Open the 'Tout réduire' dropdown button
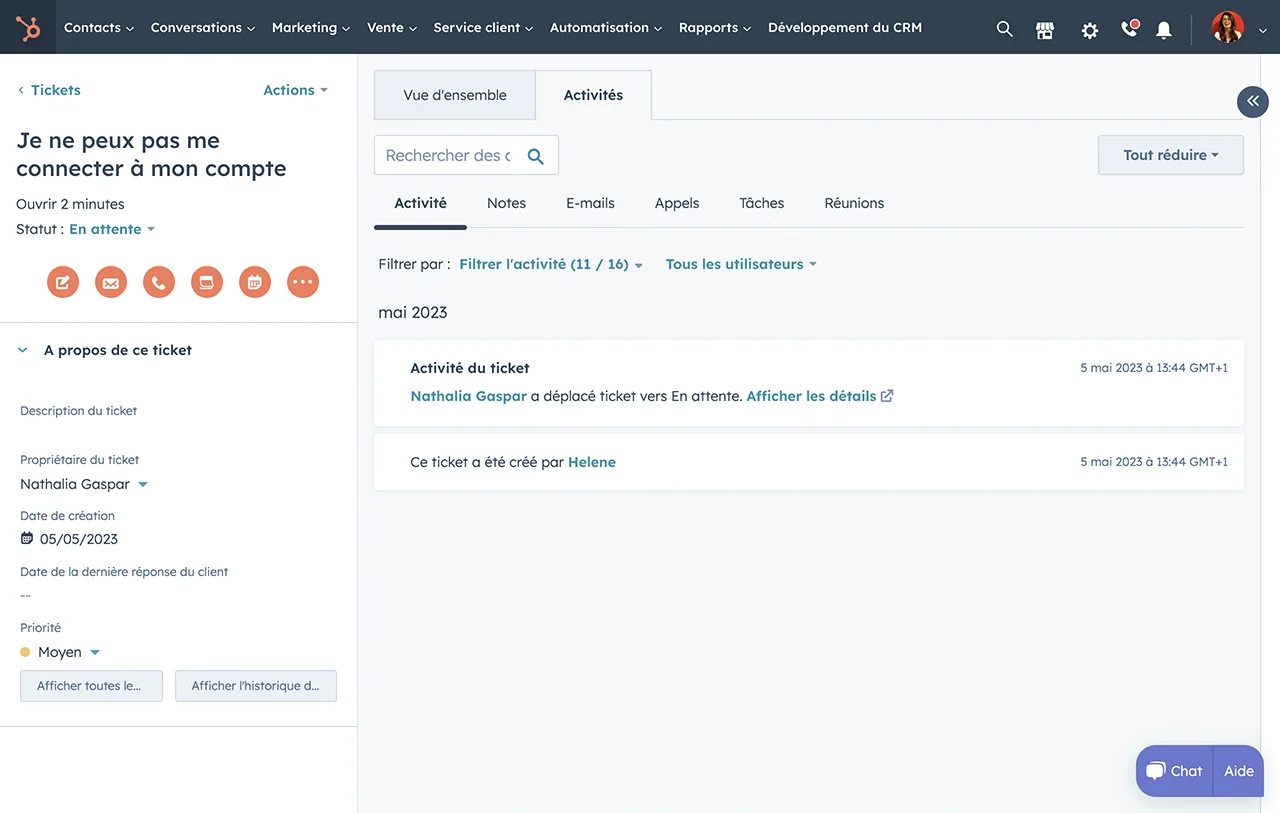Viewport: 1280px width, 813px height. click(1170, 155)
